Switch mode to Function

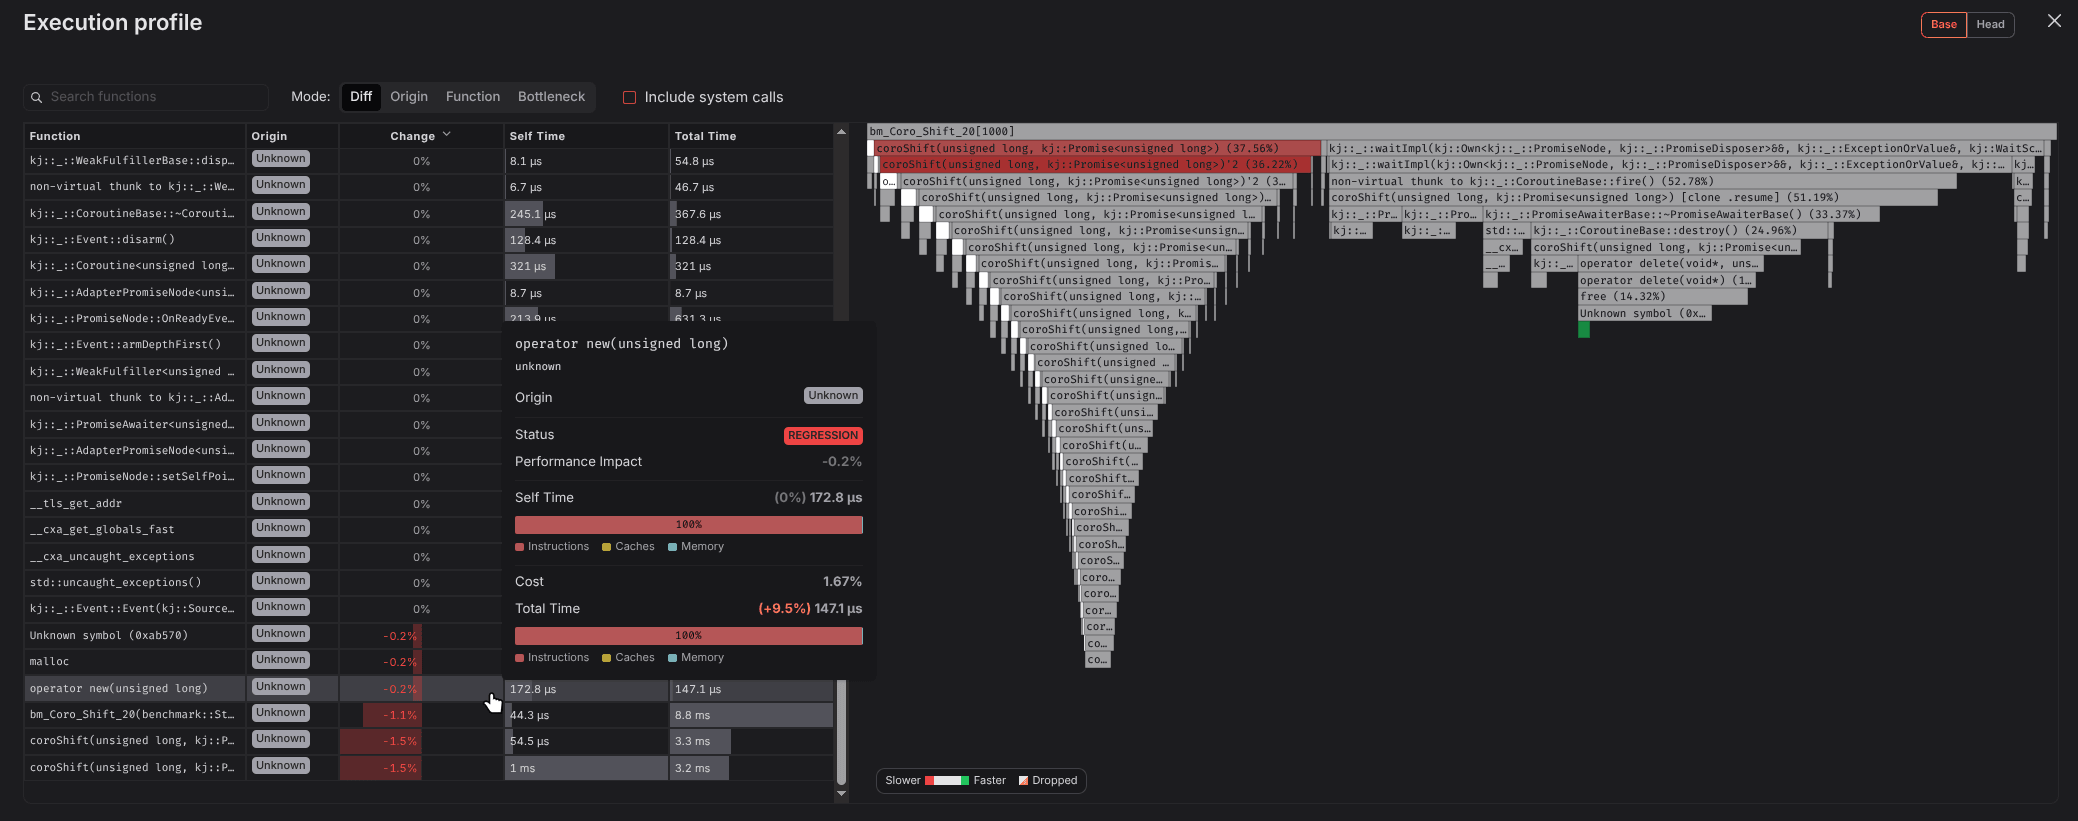(472, 97)
